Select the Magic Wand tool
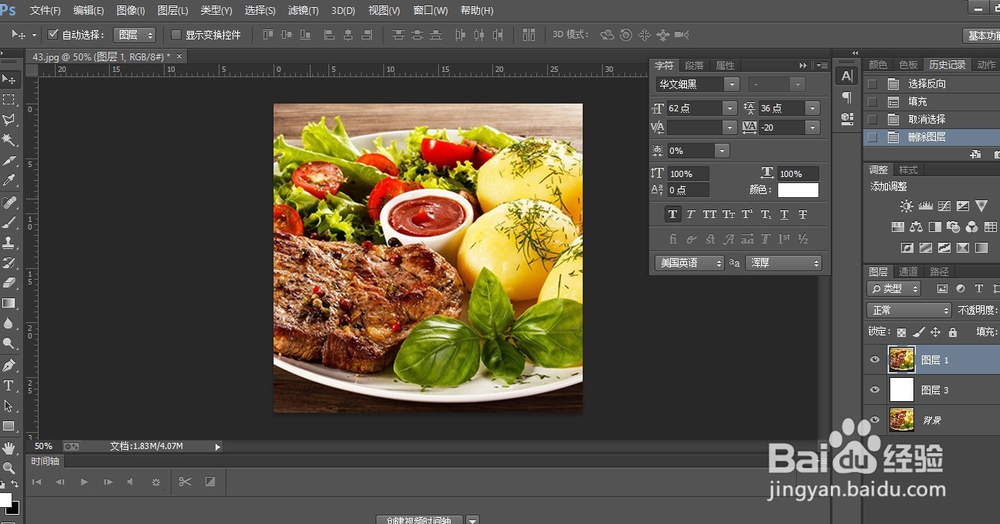 click(9, 140)
